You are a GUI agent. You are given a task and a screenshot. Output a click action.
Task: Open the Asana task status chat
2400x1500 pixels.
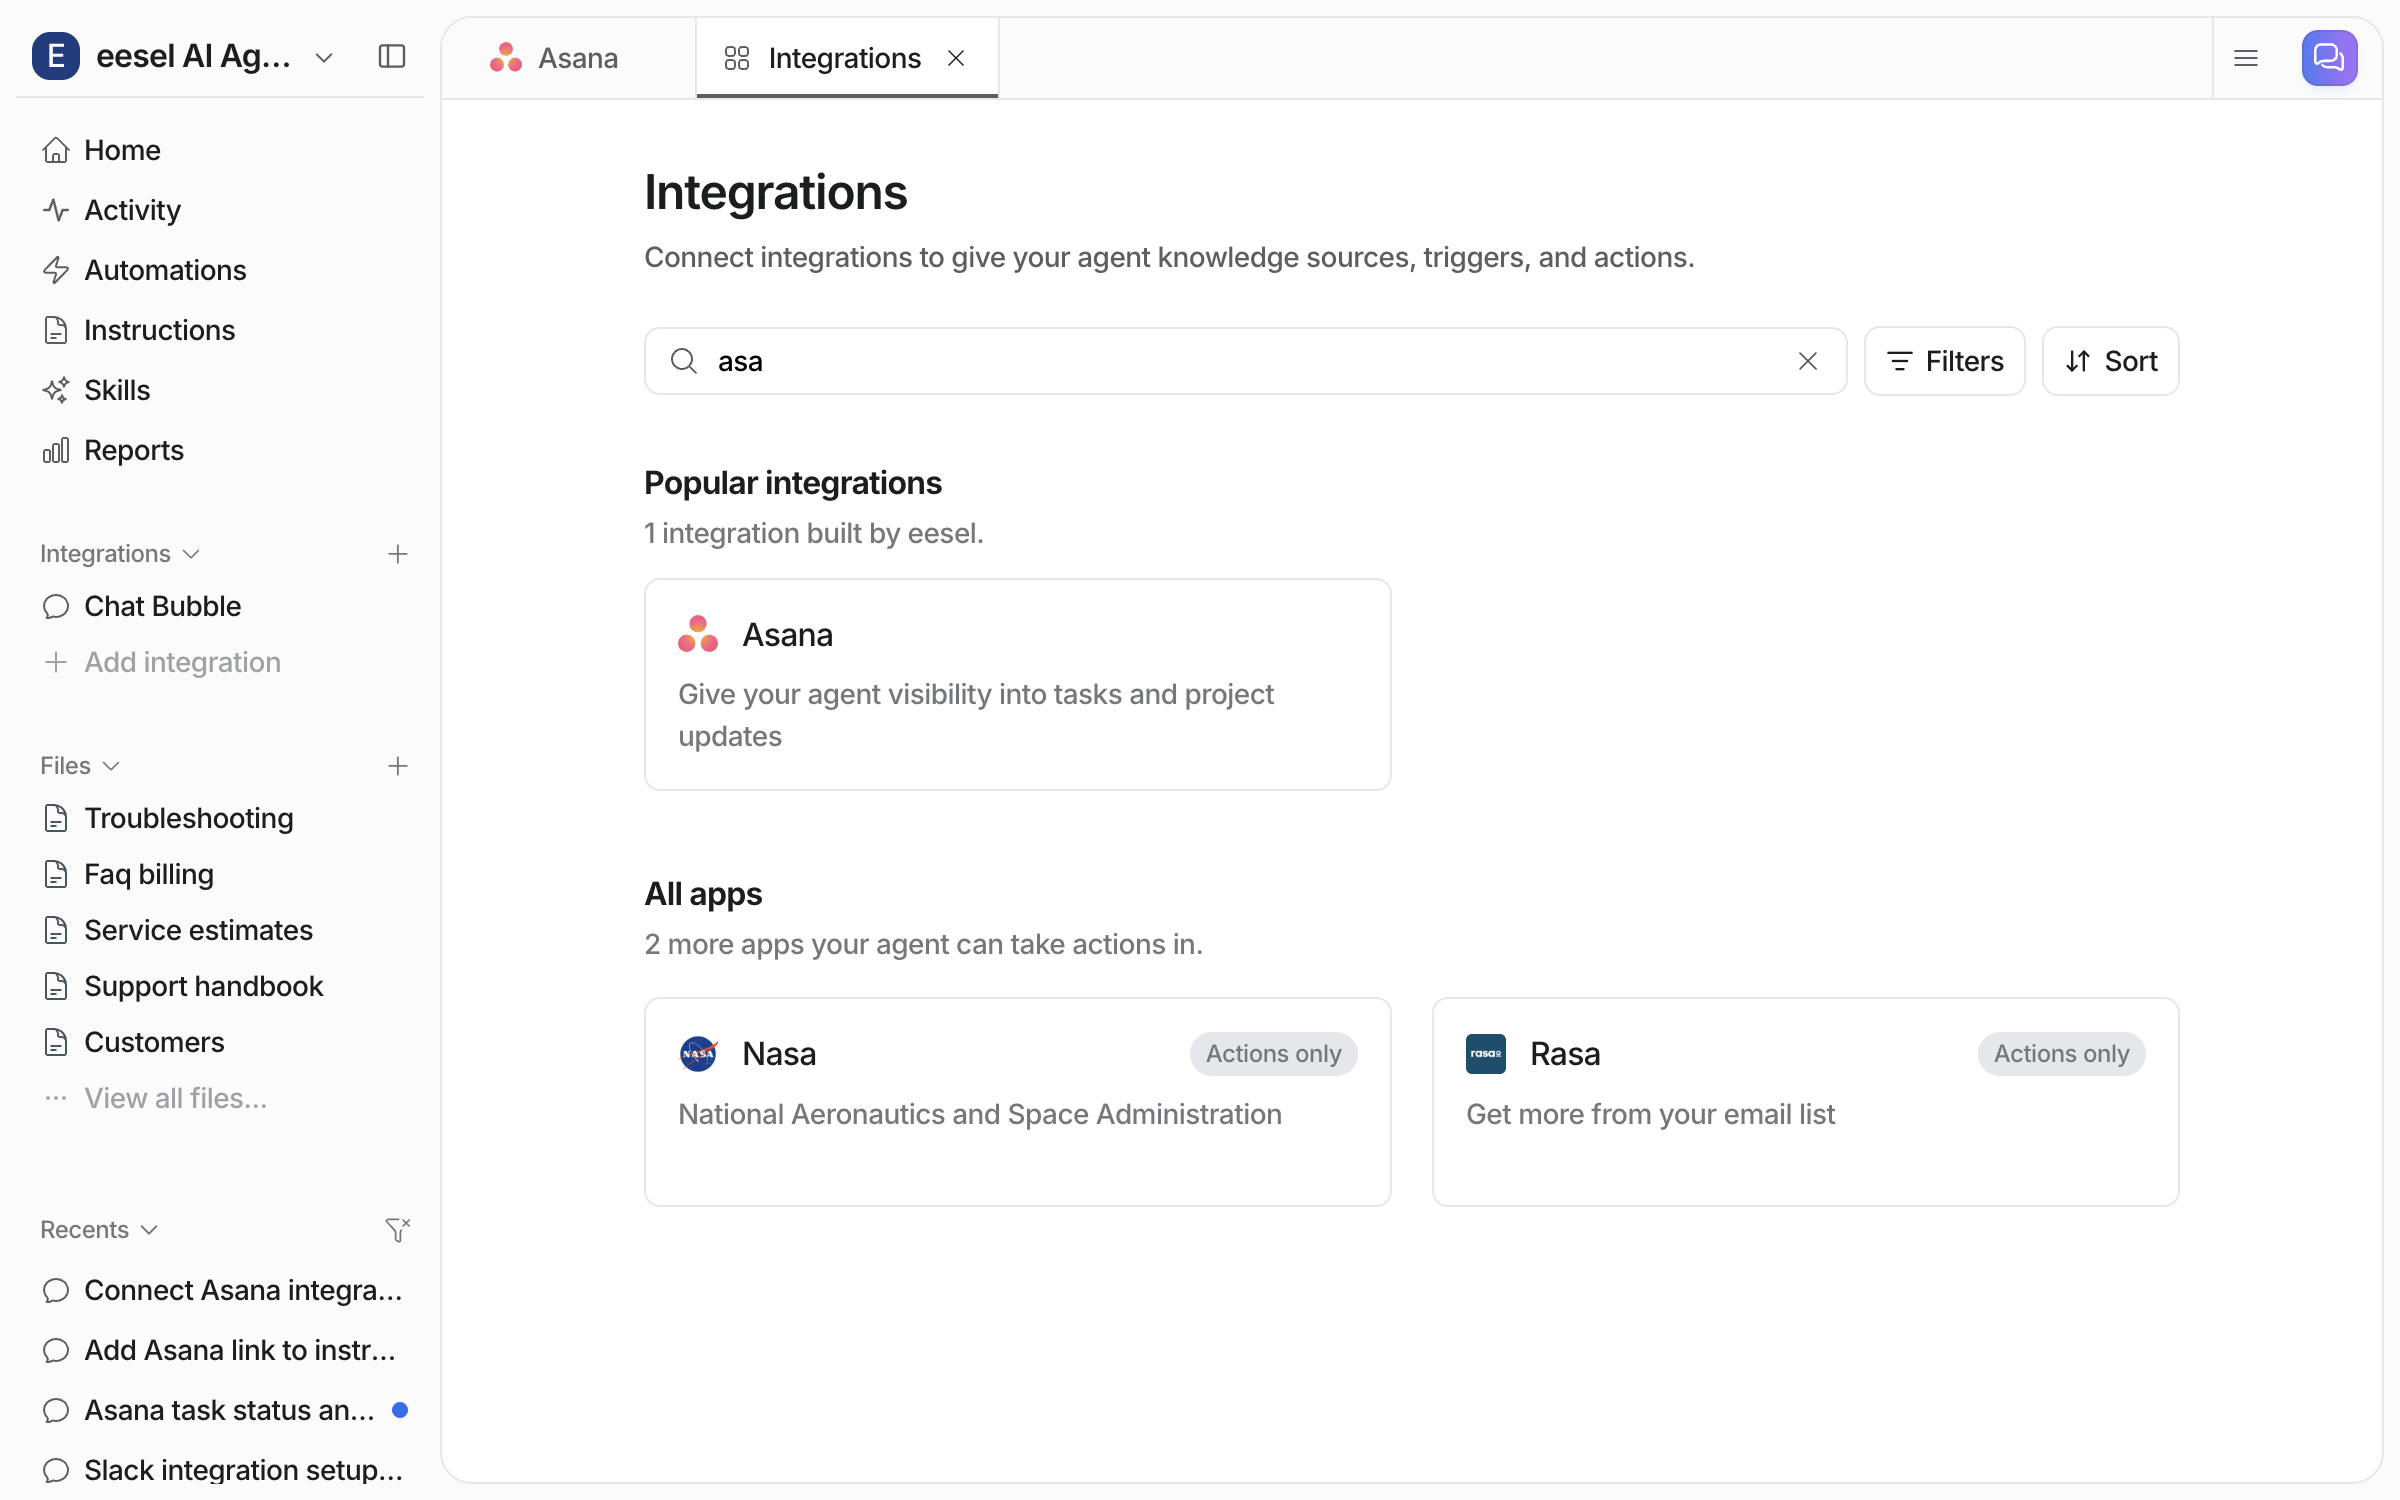coord(220,1410)
